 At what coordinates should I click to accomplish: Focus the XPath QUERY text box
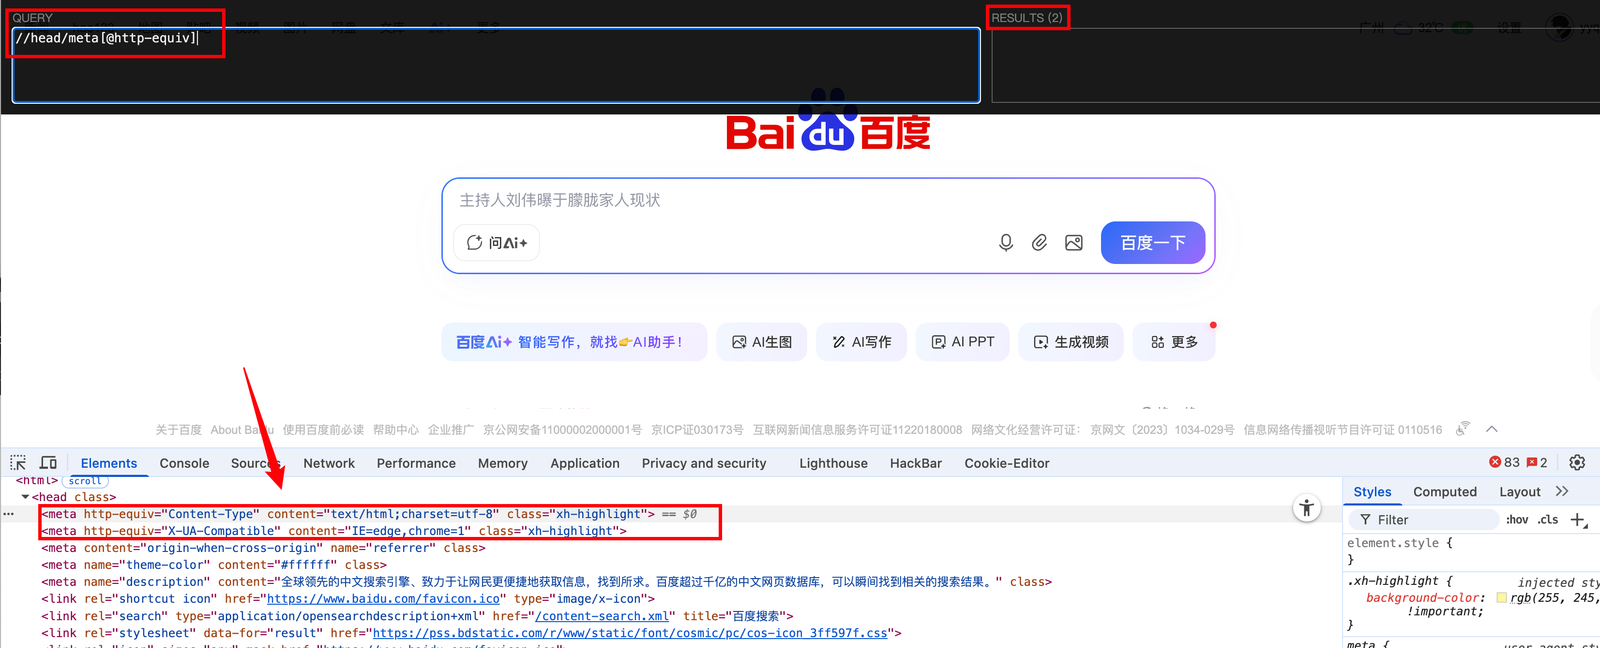[496, 65]
